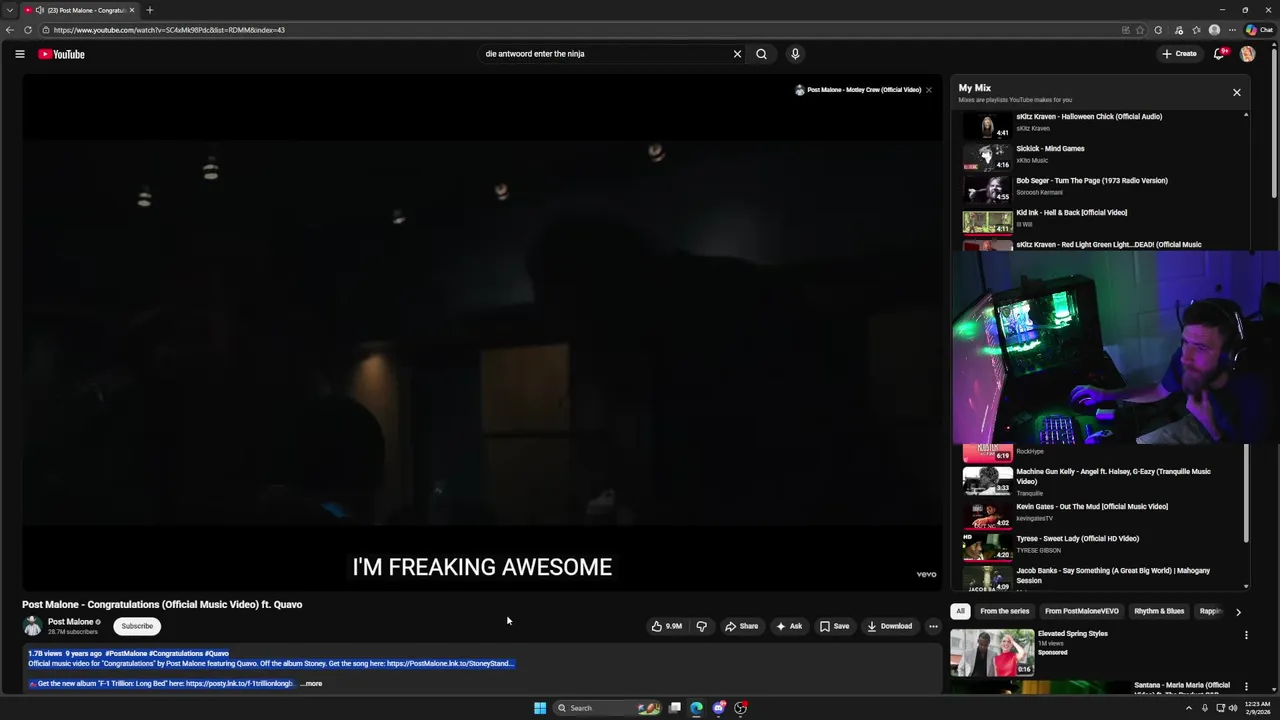This screenshot has width=1280, height=720.
Task: Expand description with ...more
Action: click(x=312, y=684)
